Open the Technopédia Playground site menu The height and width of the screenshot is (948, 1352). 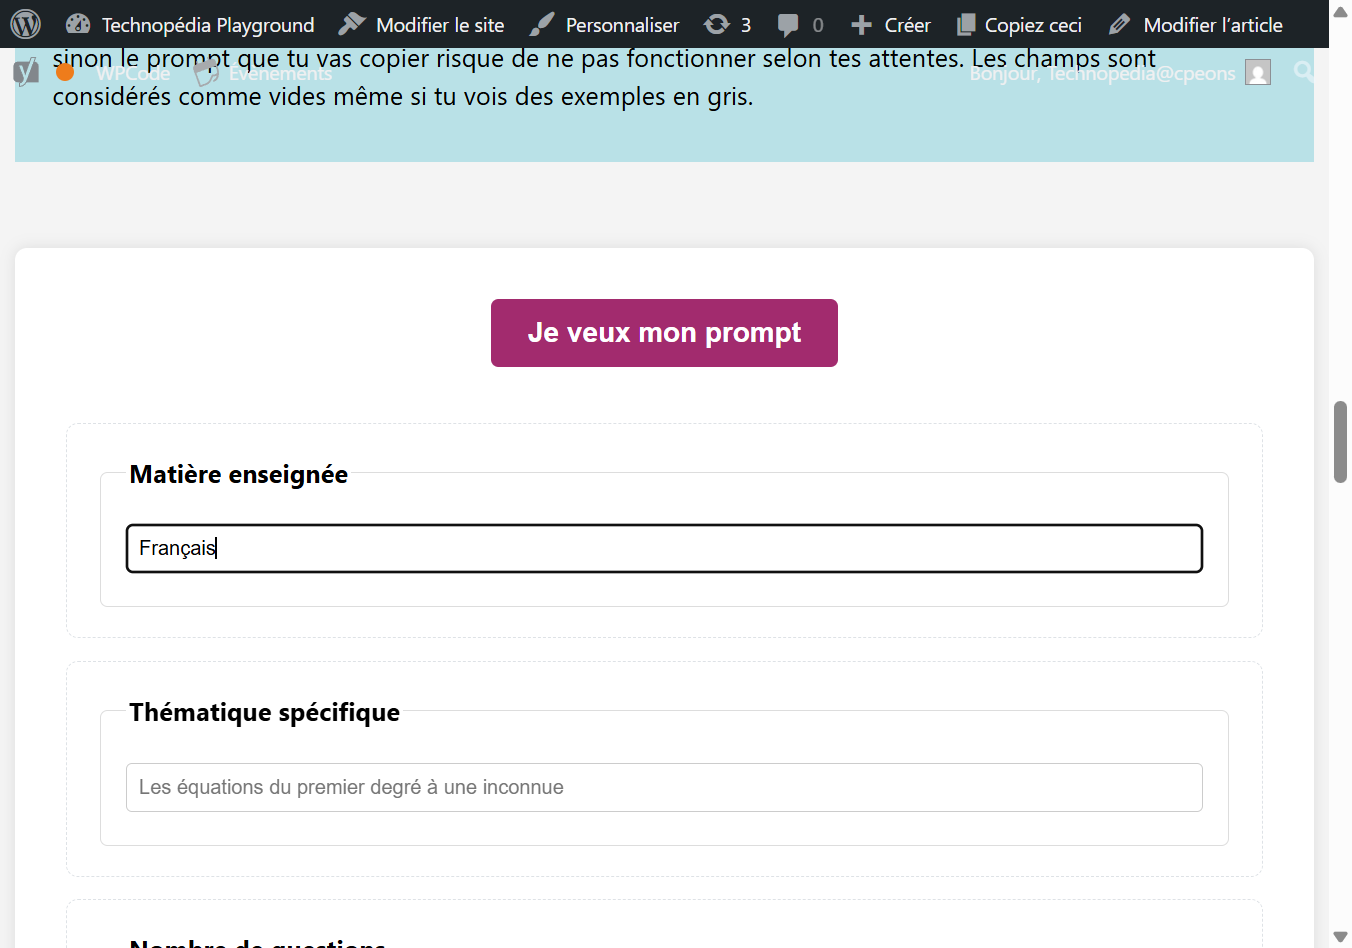coord(190,24)
